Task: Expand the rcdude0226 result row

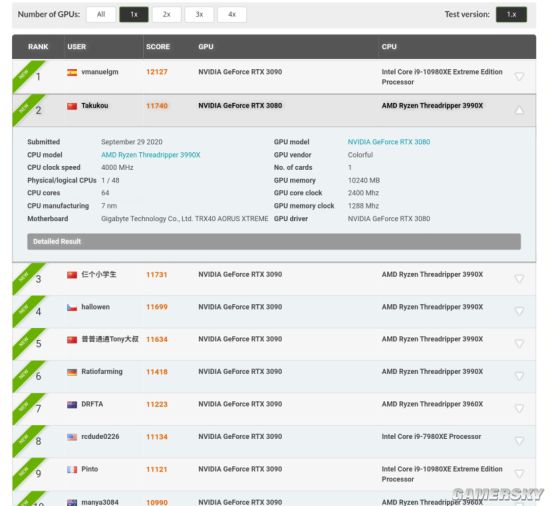Action: pos(519,441)
